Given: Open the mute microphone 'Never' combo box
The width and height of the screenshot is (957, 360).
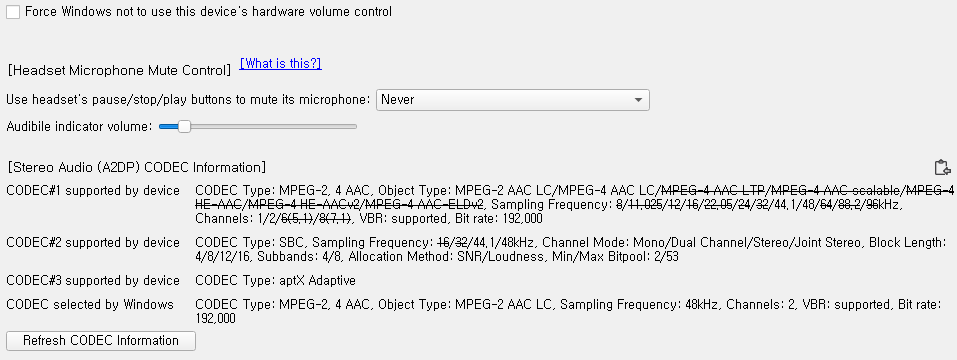Looking at the screenshot, I should click(x=513, y=99).
